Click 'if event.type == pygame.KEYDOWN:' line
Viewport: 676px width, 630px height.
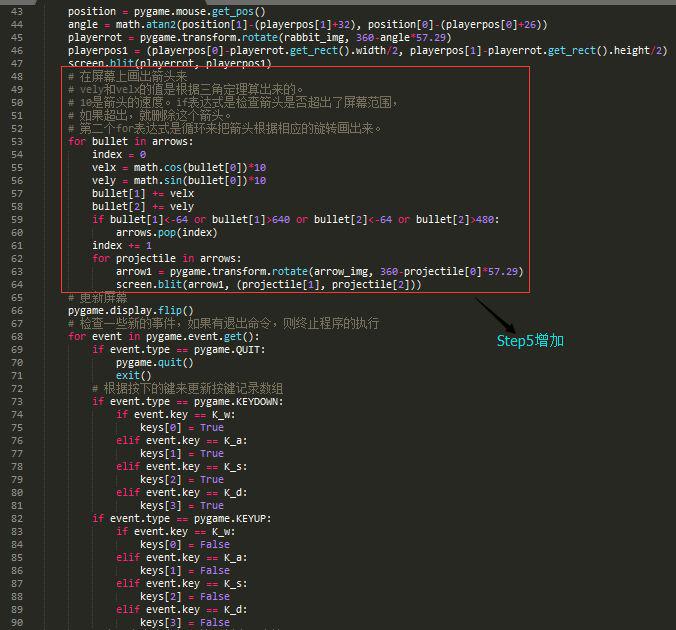tap(188, 401)
